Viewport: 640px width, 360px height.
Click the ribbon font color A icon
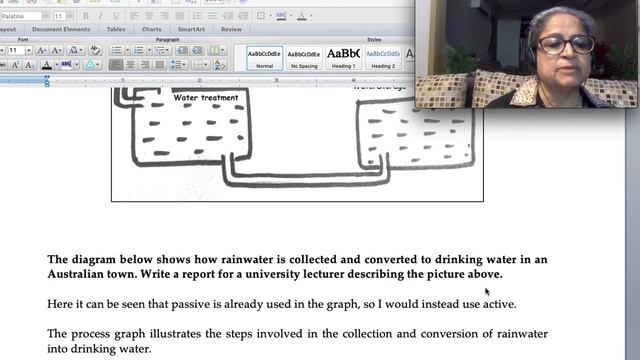tap(47, 64)
